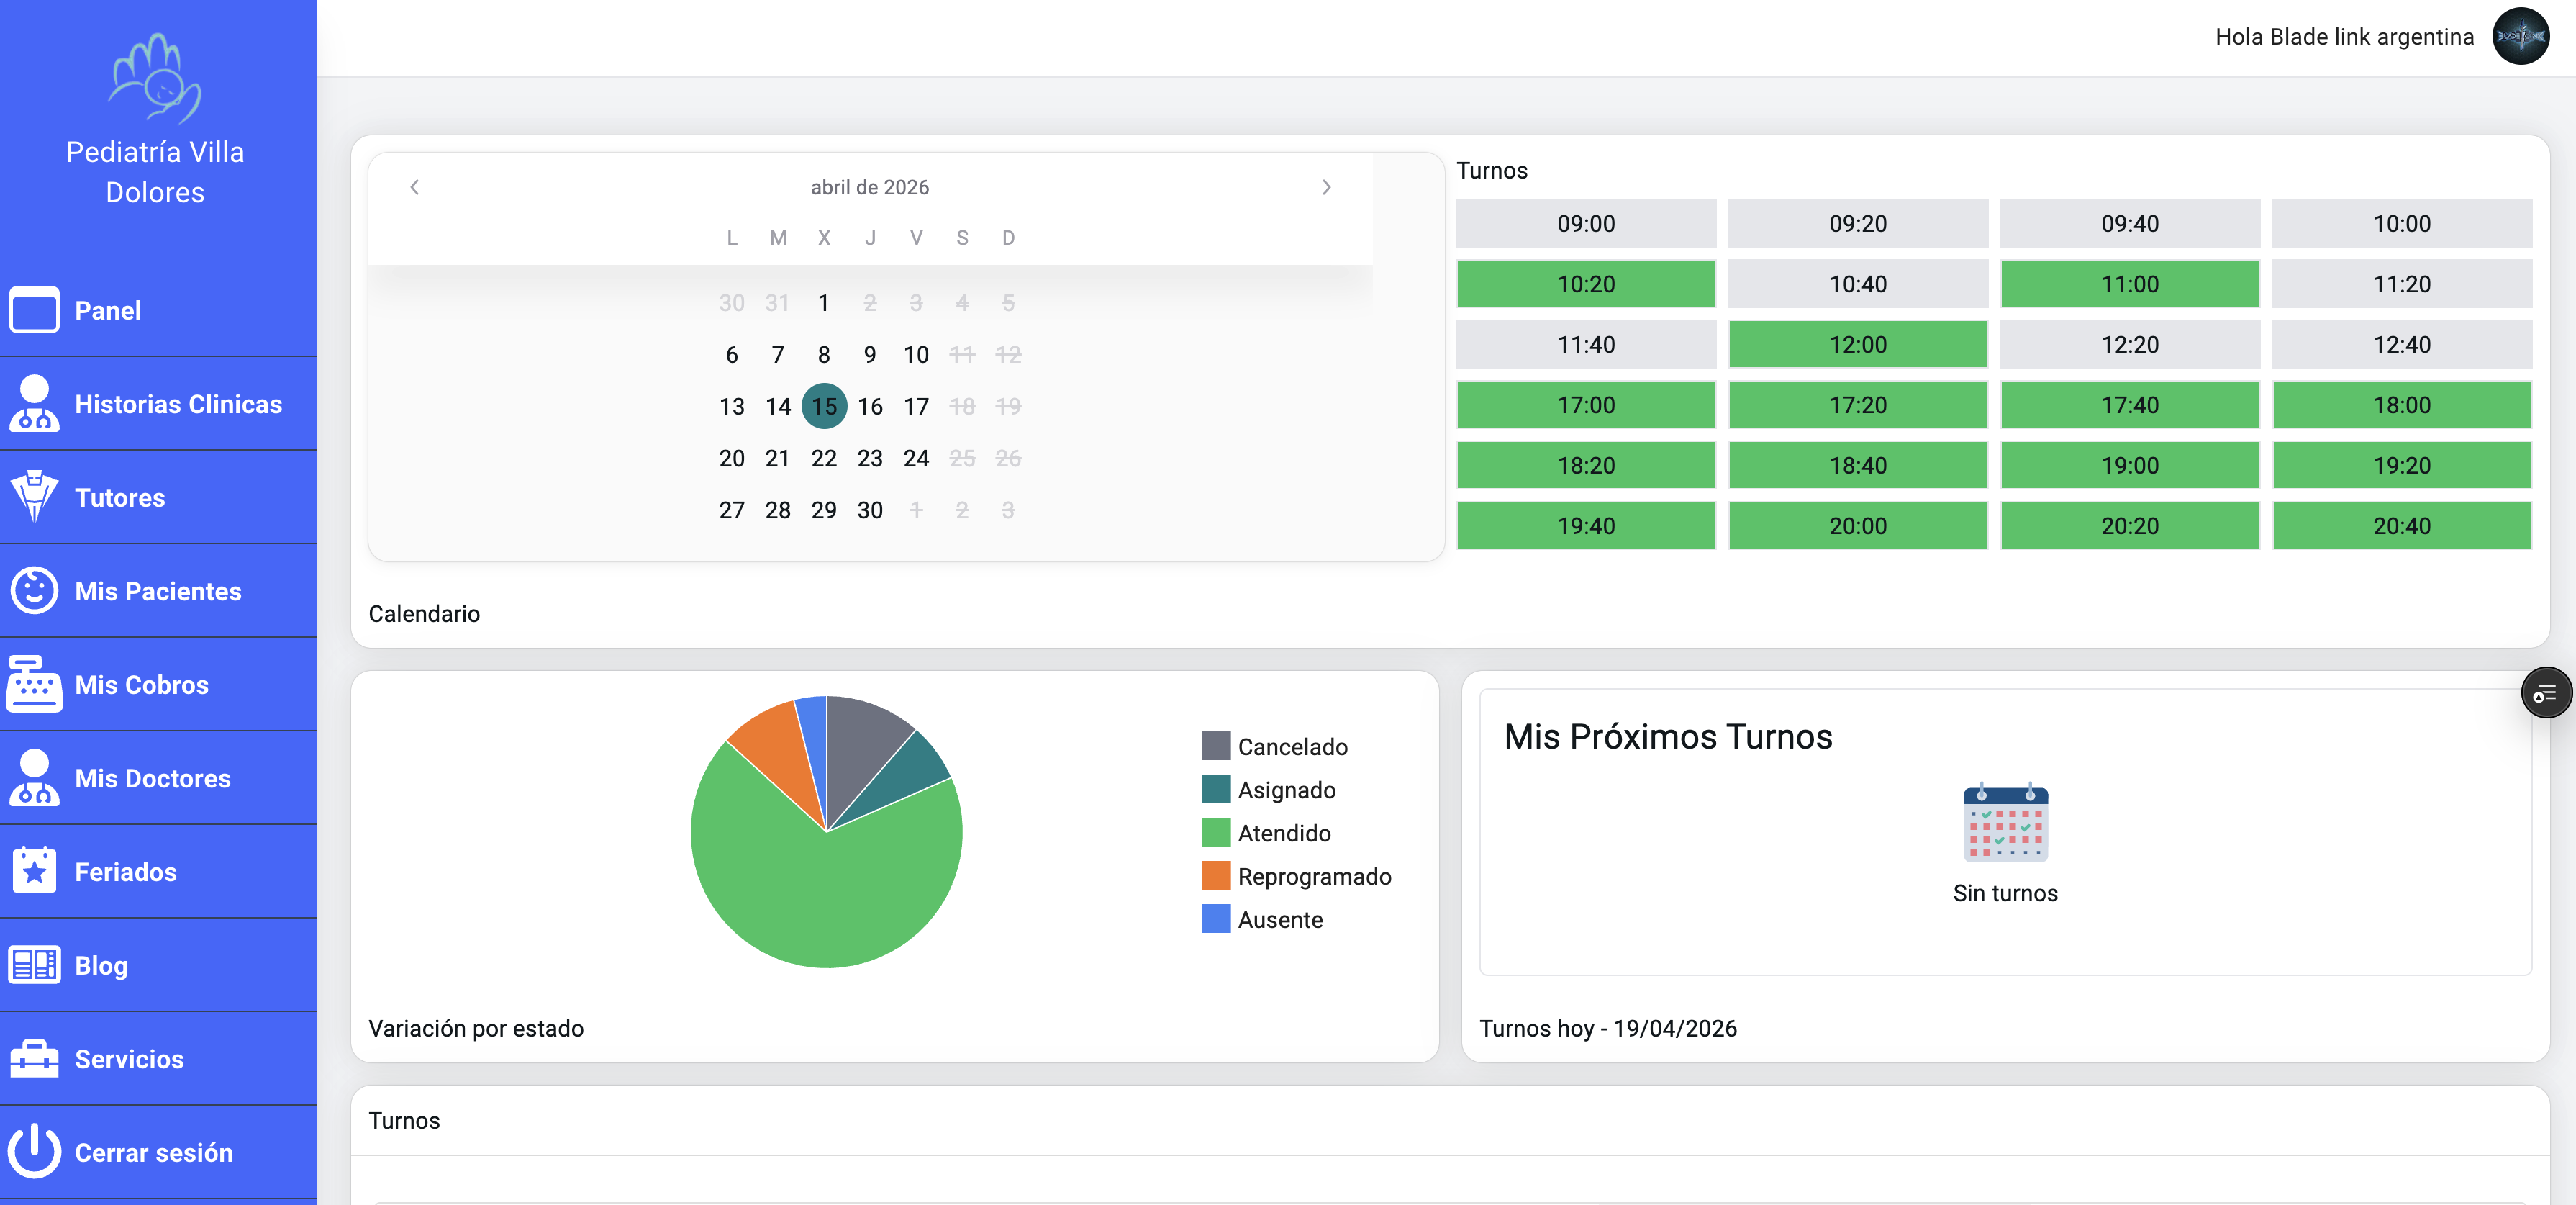Toggle availability of the 10:20 time slot
Viewport: 2576px width, 1205px height.
(x=1585, y=284)
